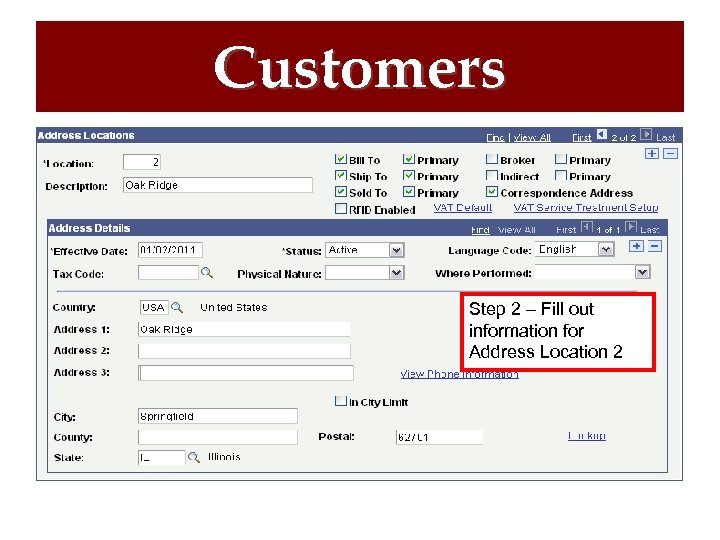This screenshot has width=720, height=540.
Task: Open the Language Code dropdown
Action: point(606,249)
